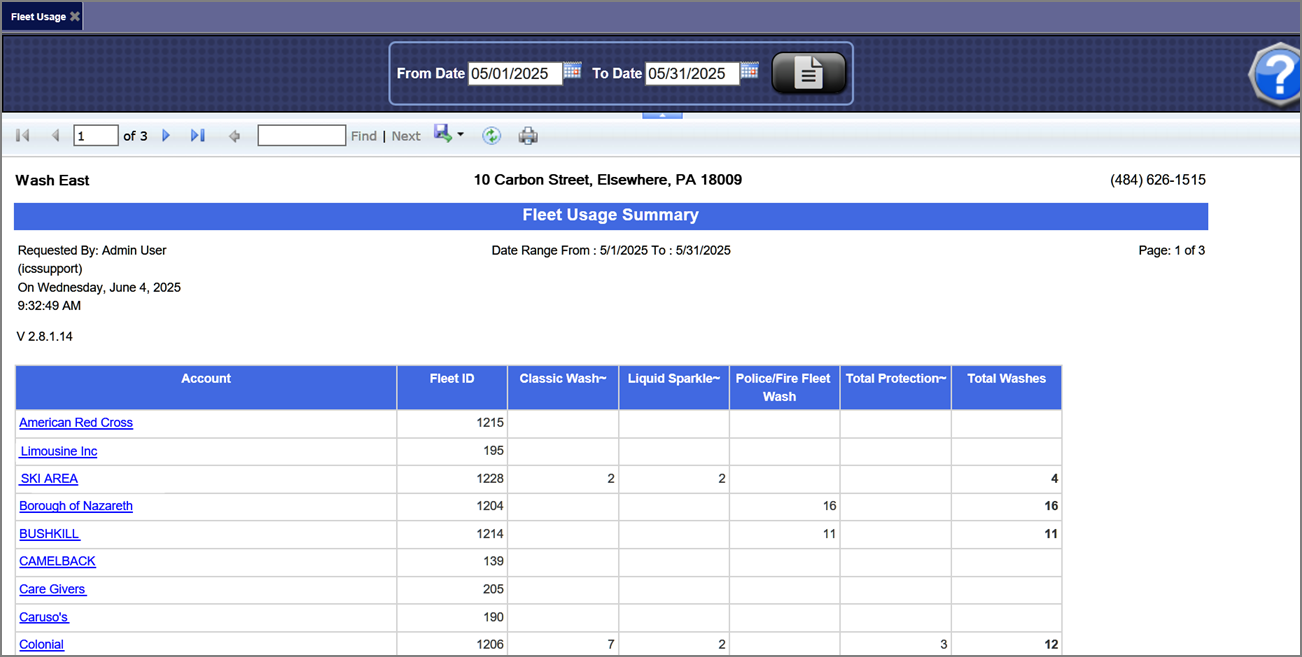Click the To Date input field
This screenshot has width=1302, height=657.
[x=692, y=74]
